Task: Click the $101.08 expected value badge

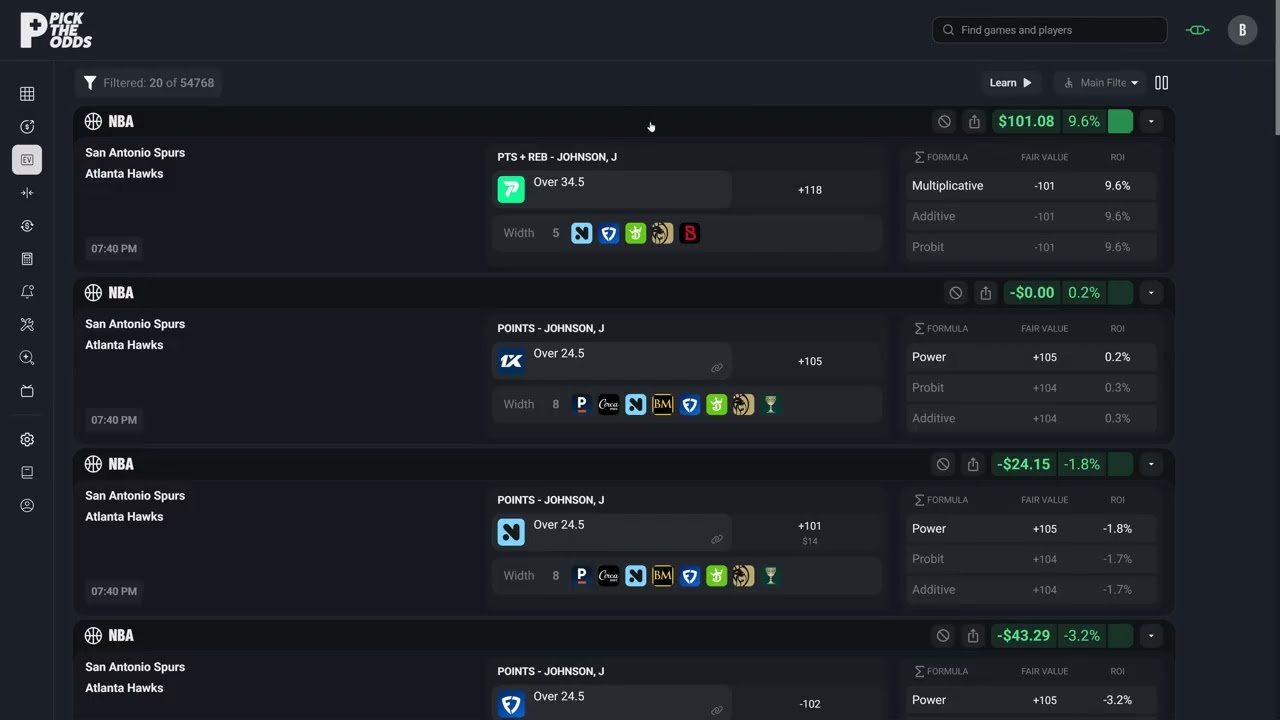Action: click(x=1026, y=122)
